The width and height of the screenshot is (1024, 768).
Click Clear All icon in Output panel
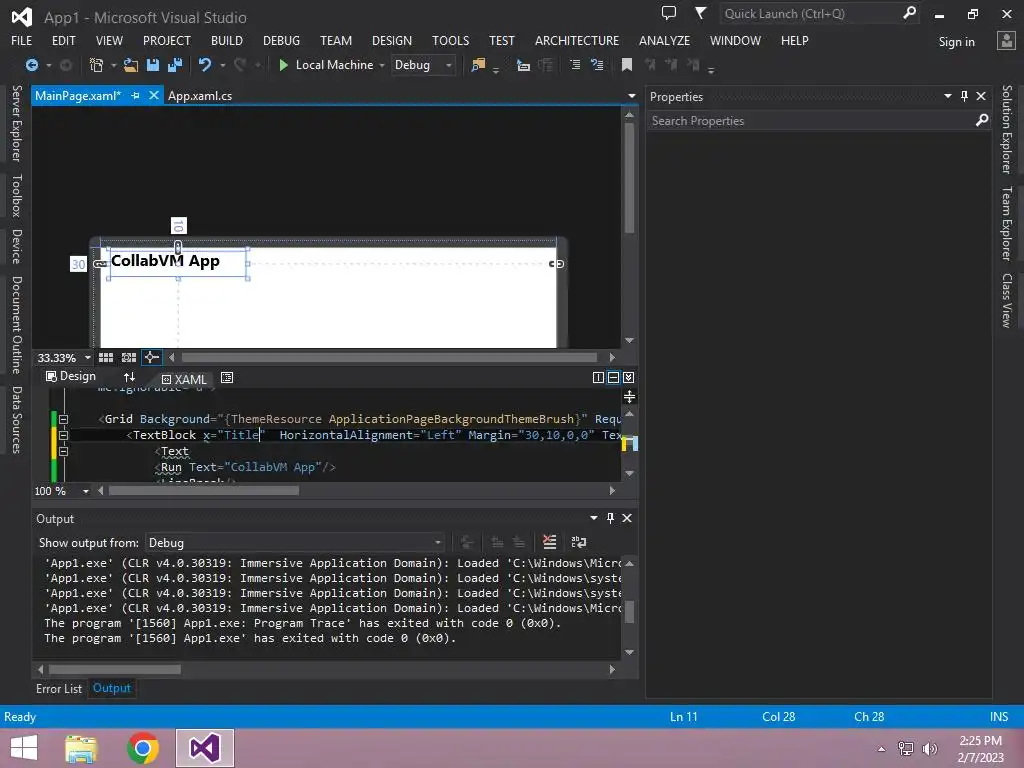tap(550, 542)
